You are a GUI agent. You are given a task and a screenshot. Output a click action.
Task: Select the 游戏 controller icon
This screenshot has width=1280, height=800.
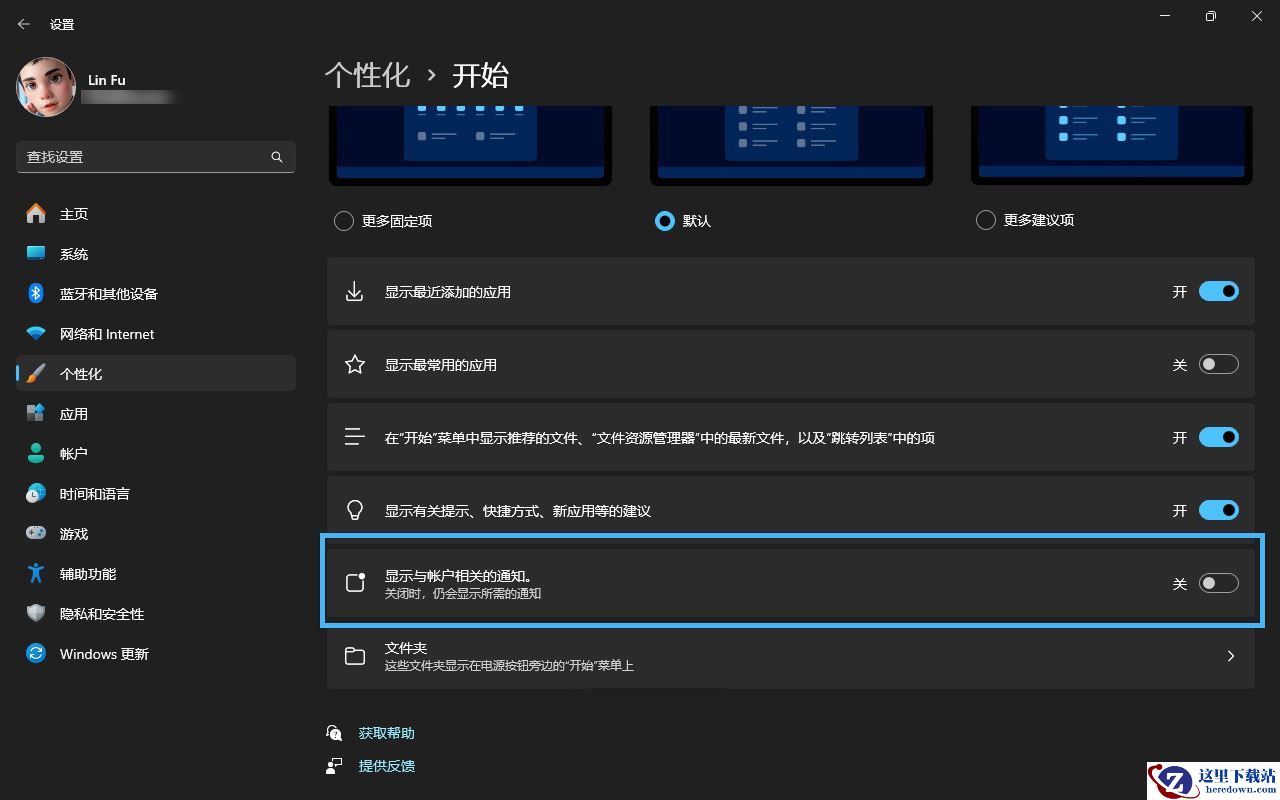pyautogui.click(x=36, y=534)
